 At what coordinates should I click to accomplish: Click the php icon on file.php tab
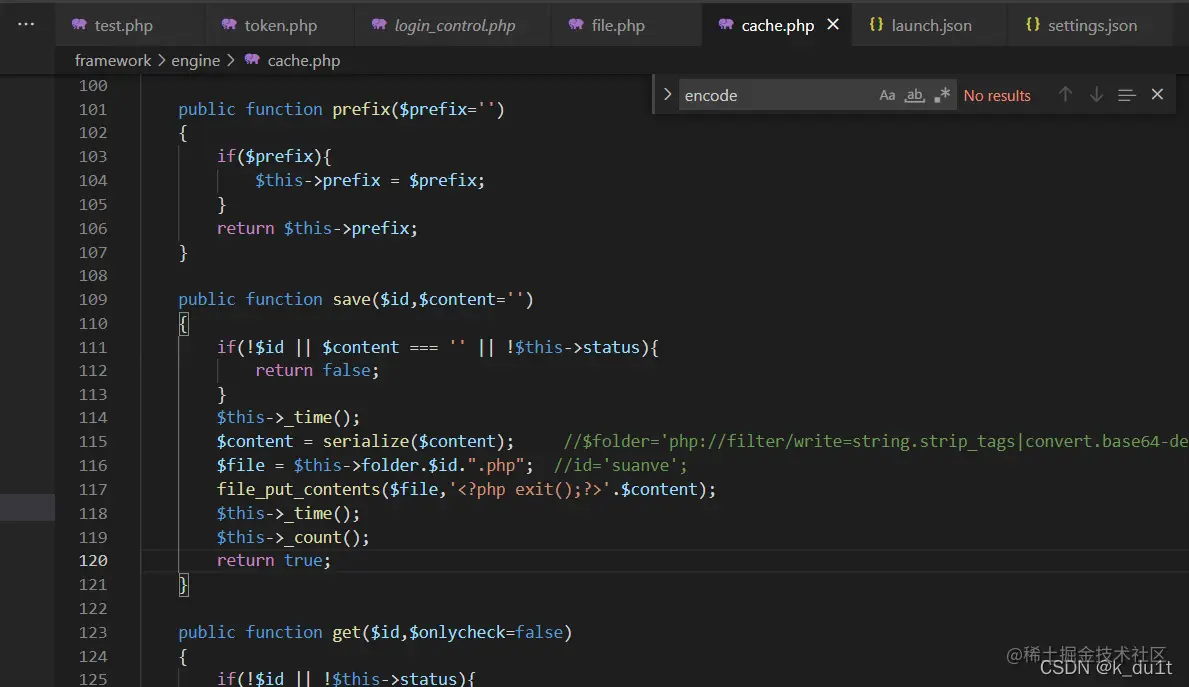click(x=576, y=24)
